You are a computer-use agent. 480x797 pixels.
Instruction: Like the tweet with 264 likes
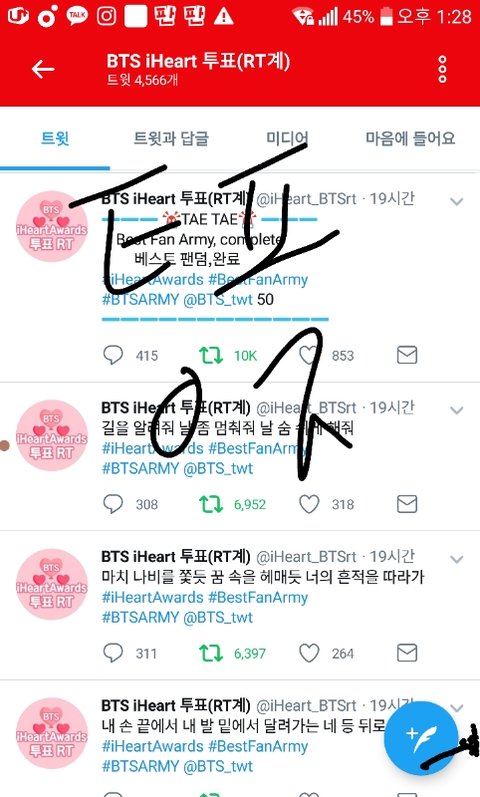[x=309, y=653]
